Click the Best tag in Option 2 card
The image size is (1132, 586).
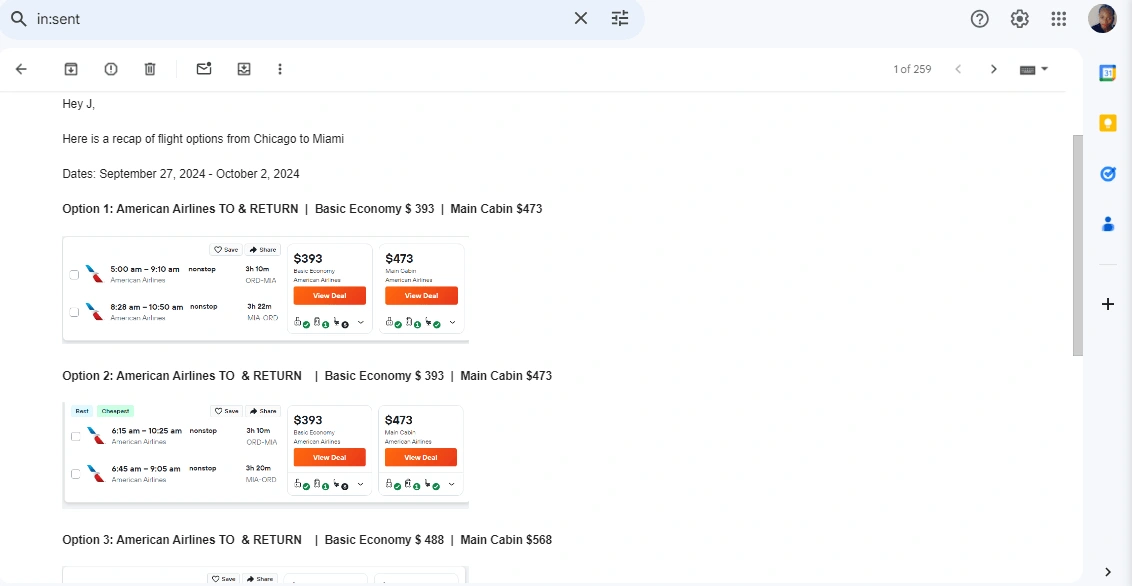pos(82,411)
